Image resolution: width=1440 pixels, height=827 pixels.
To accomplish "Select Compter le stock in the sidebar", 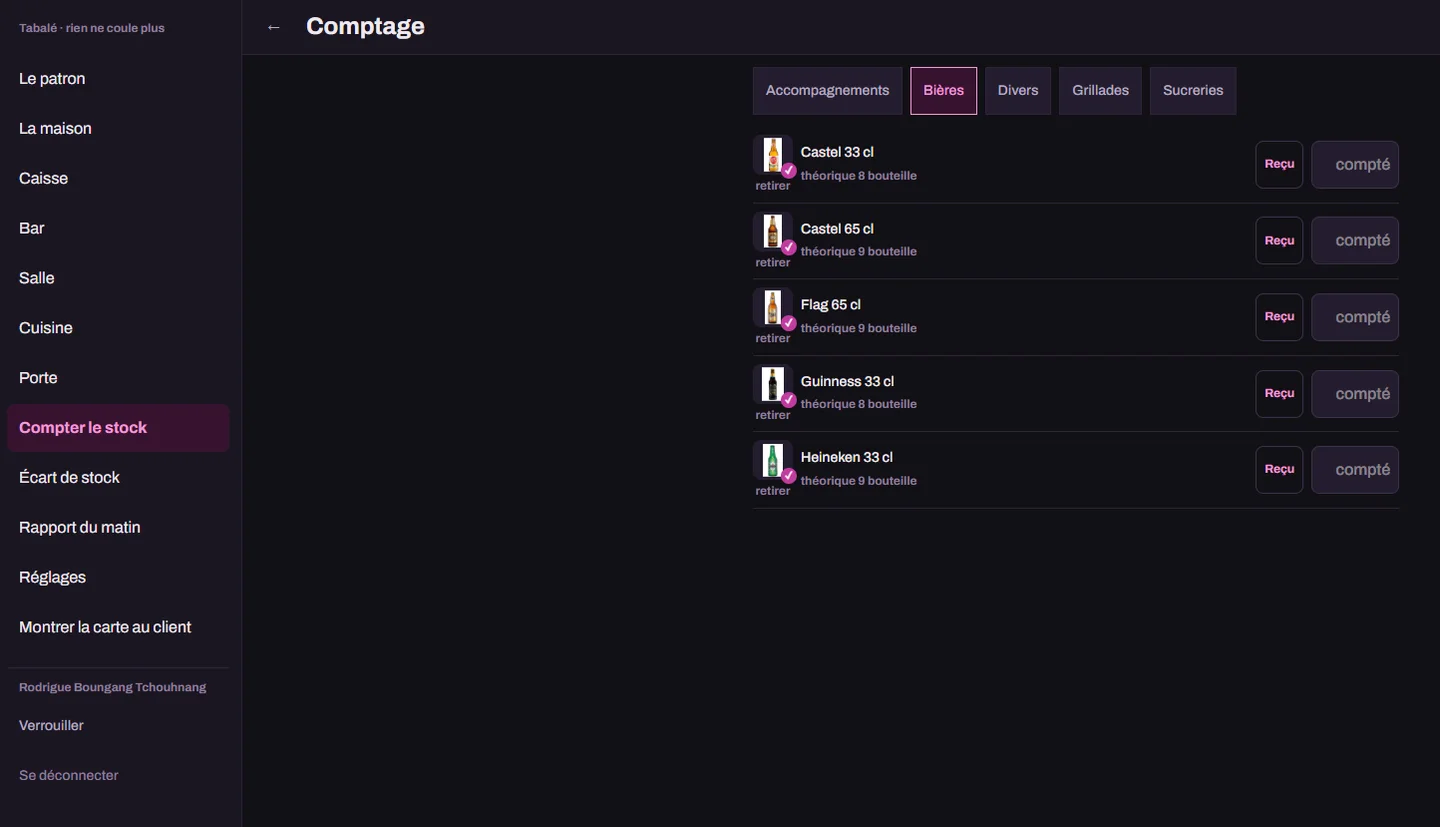I will point(118,428).
